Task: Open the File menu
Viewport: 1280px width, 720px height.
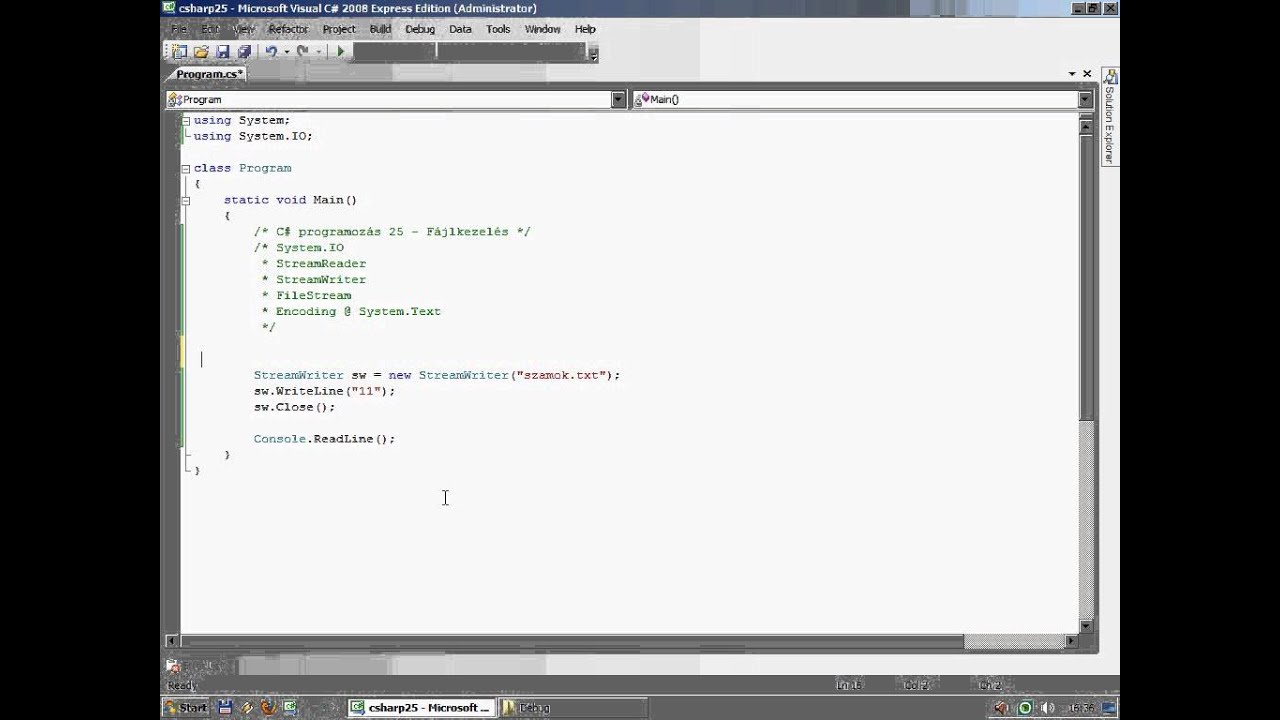Action: pyautogui.click(x=178, y=29)
